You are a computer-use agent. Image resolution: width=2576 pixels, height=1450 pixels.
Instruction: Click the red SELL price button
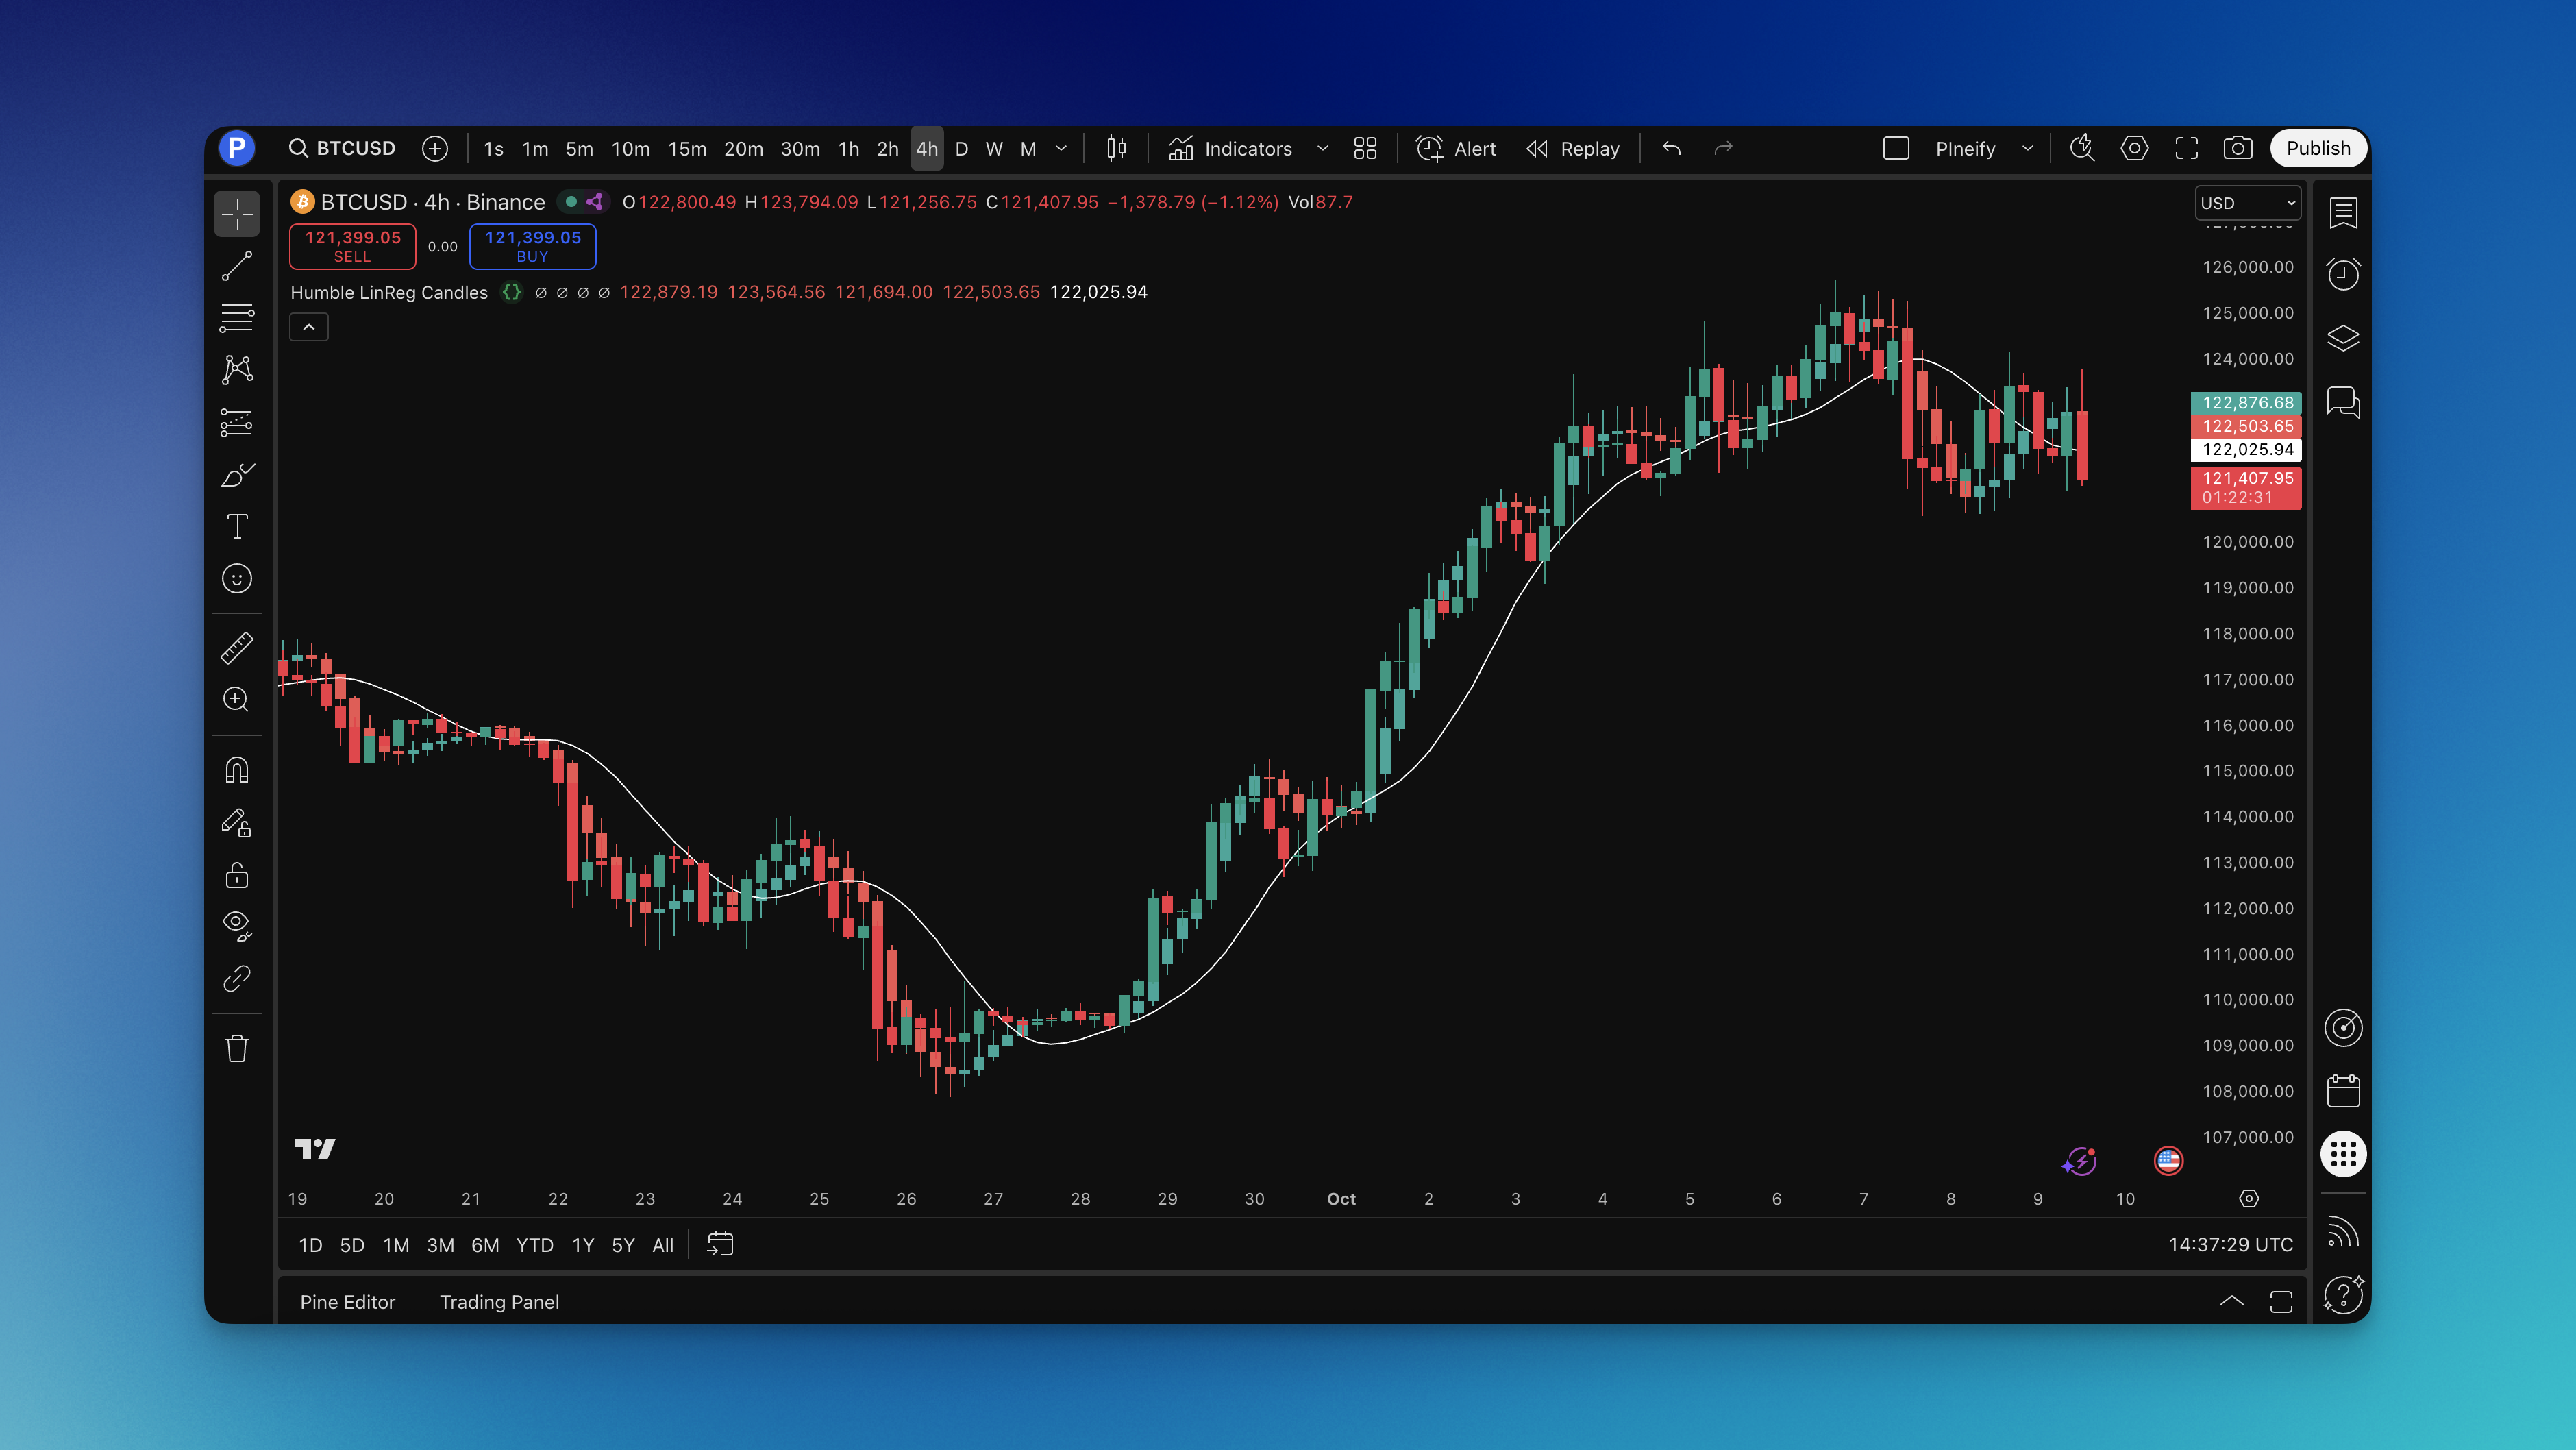point(352,246)
